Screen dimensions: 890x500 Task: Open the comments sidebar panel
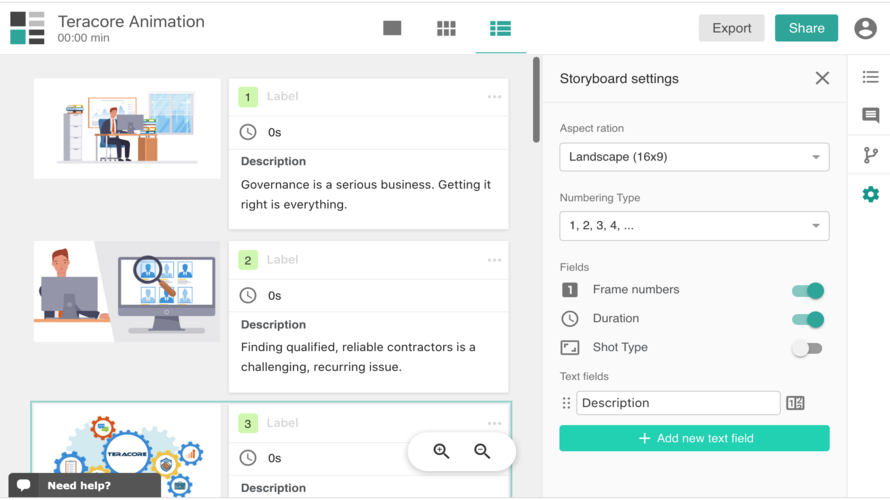pos(870,116)
